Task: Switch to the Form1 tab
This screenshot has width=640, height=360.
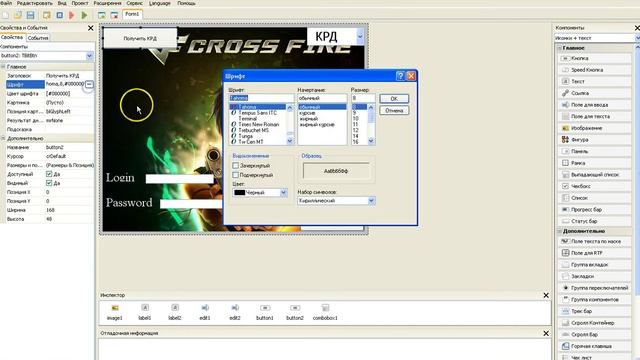Action: [x=132, y=14]
